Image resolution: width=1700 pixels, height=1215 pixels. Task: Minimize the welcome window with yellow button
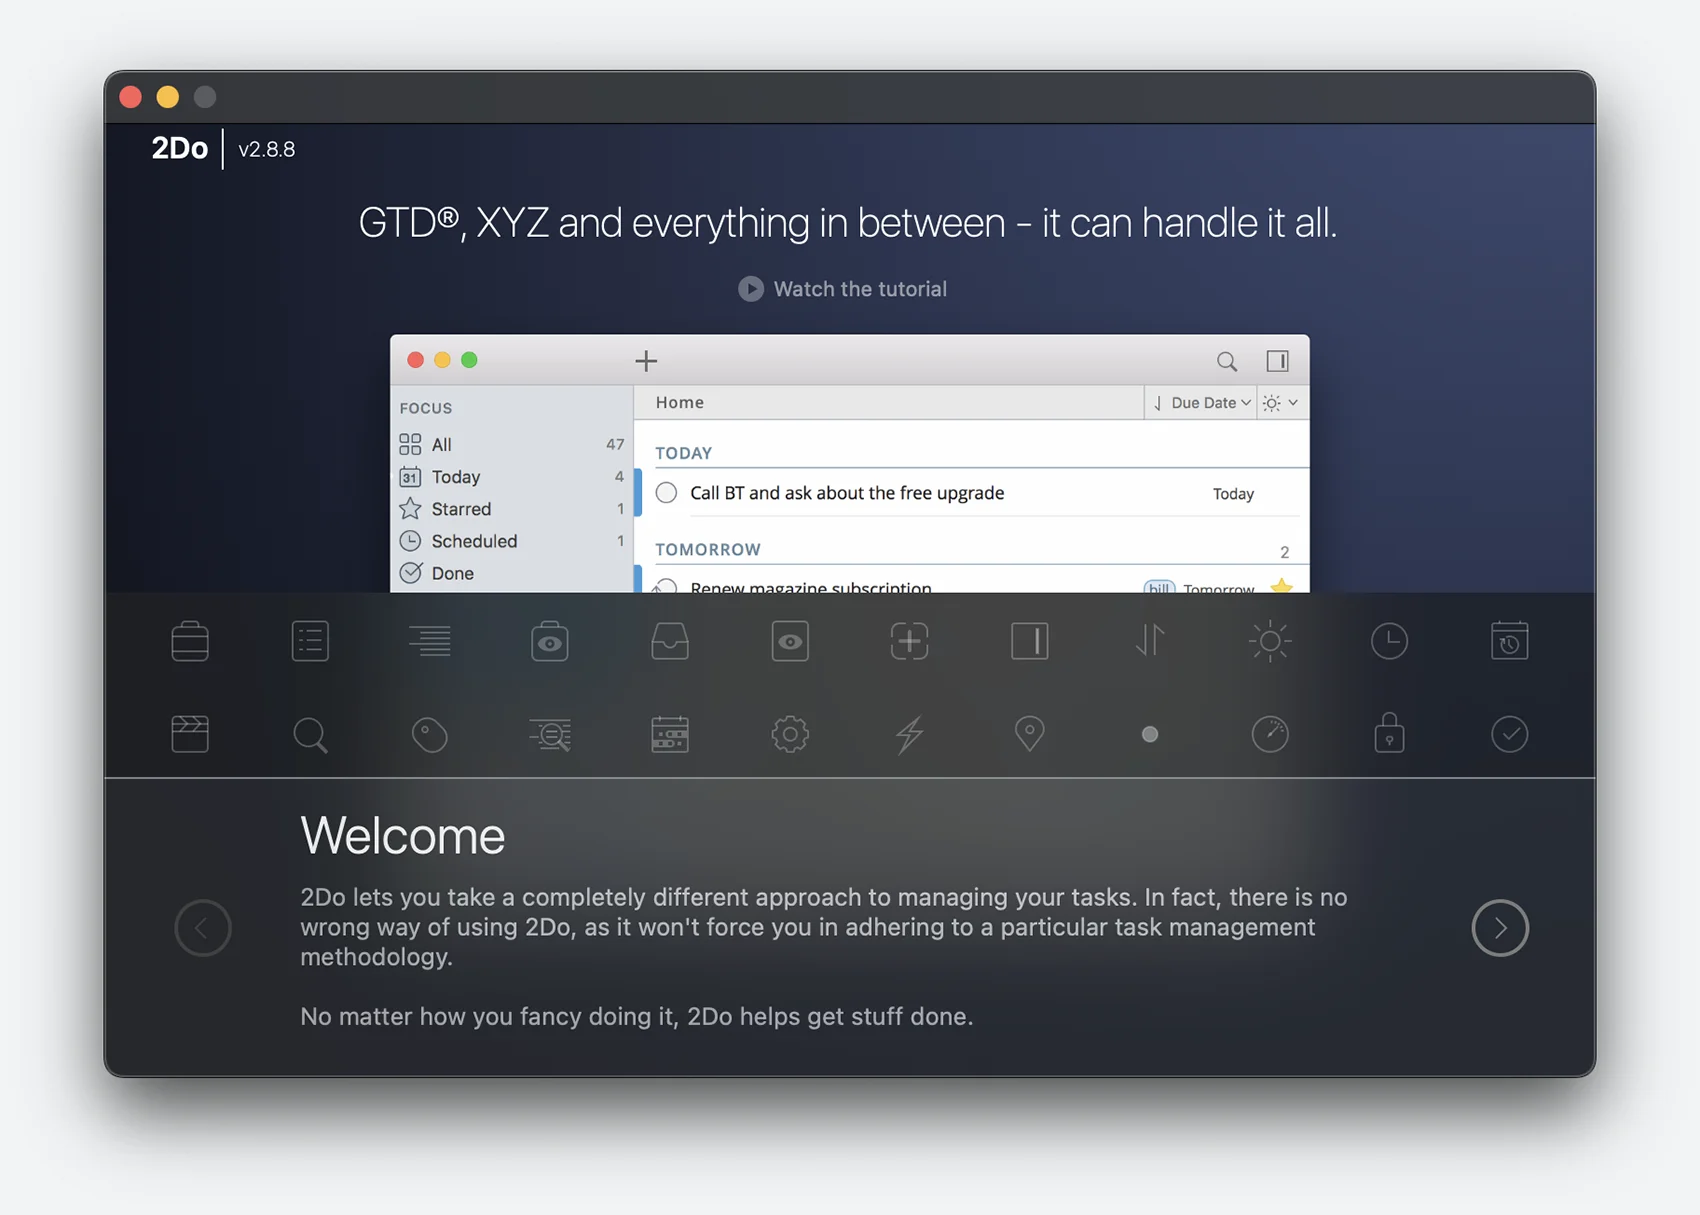click(168, 97)
